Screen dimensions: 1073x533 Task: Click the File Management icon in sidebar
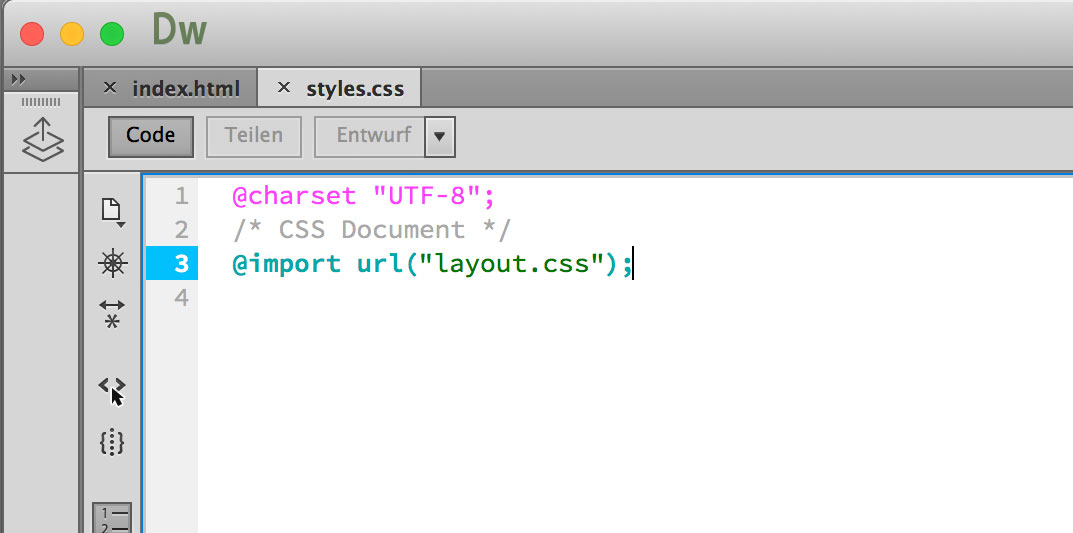click(112, 263)
